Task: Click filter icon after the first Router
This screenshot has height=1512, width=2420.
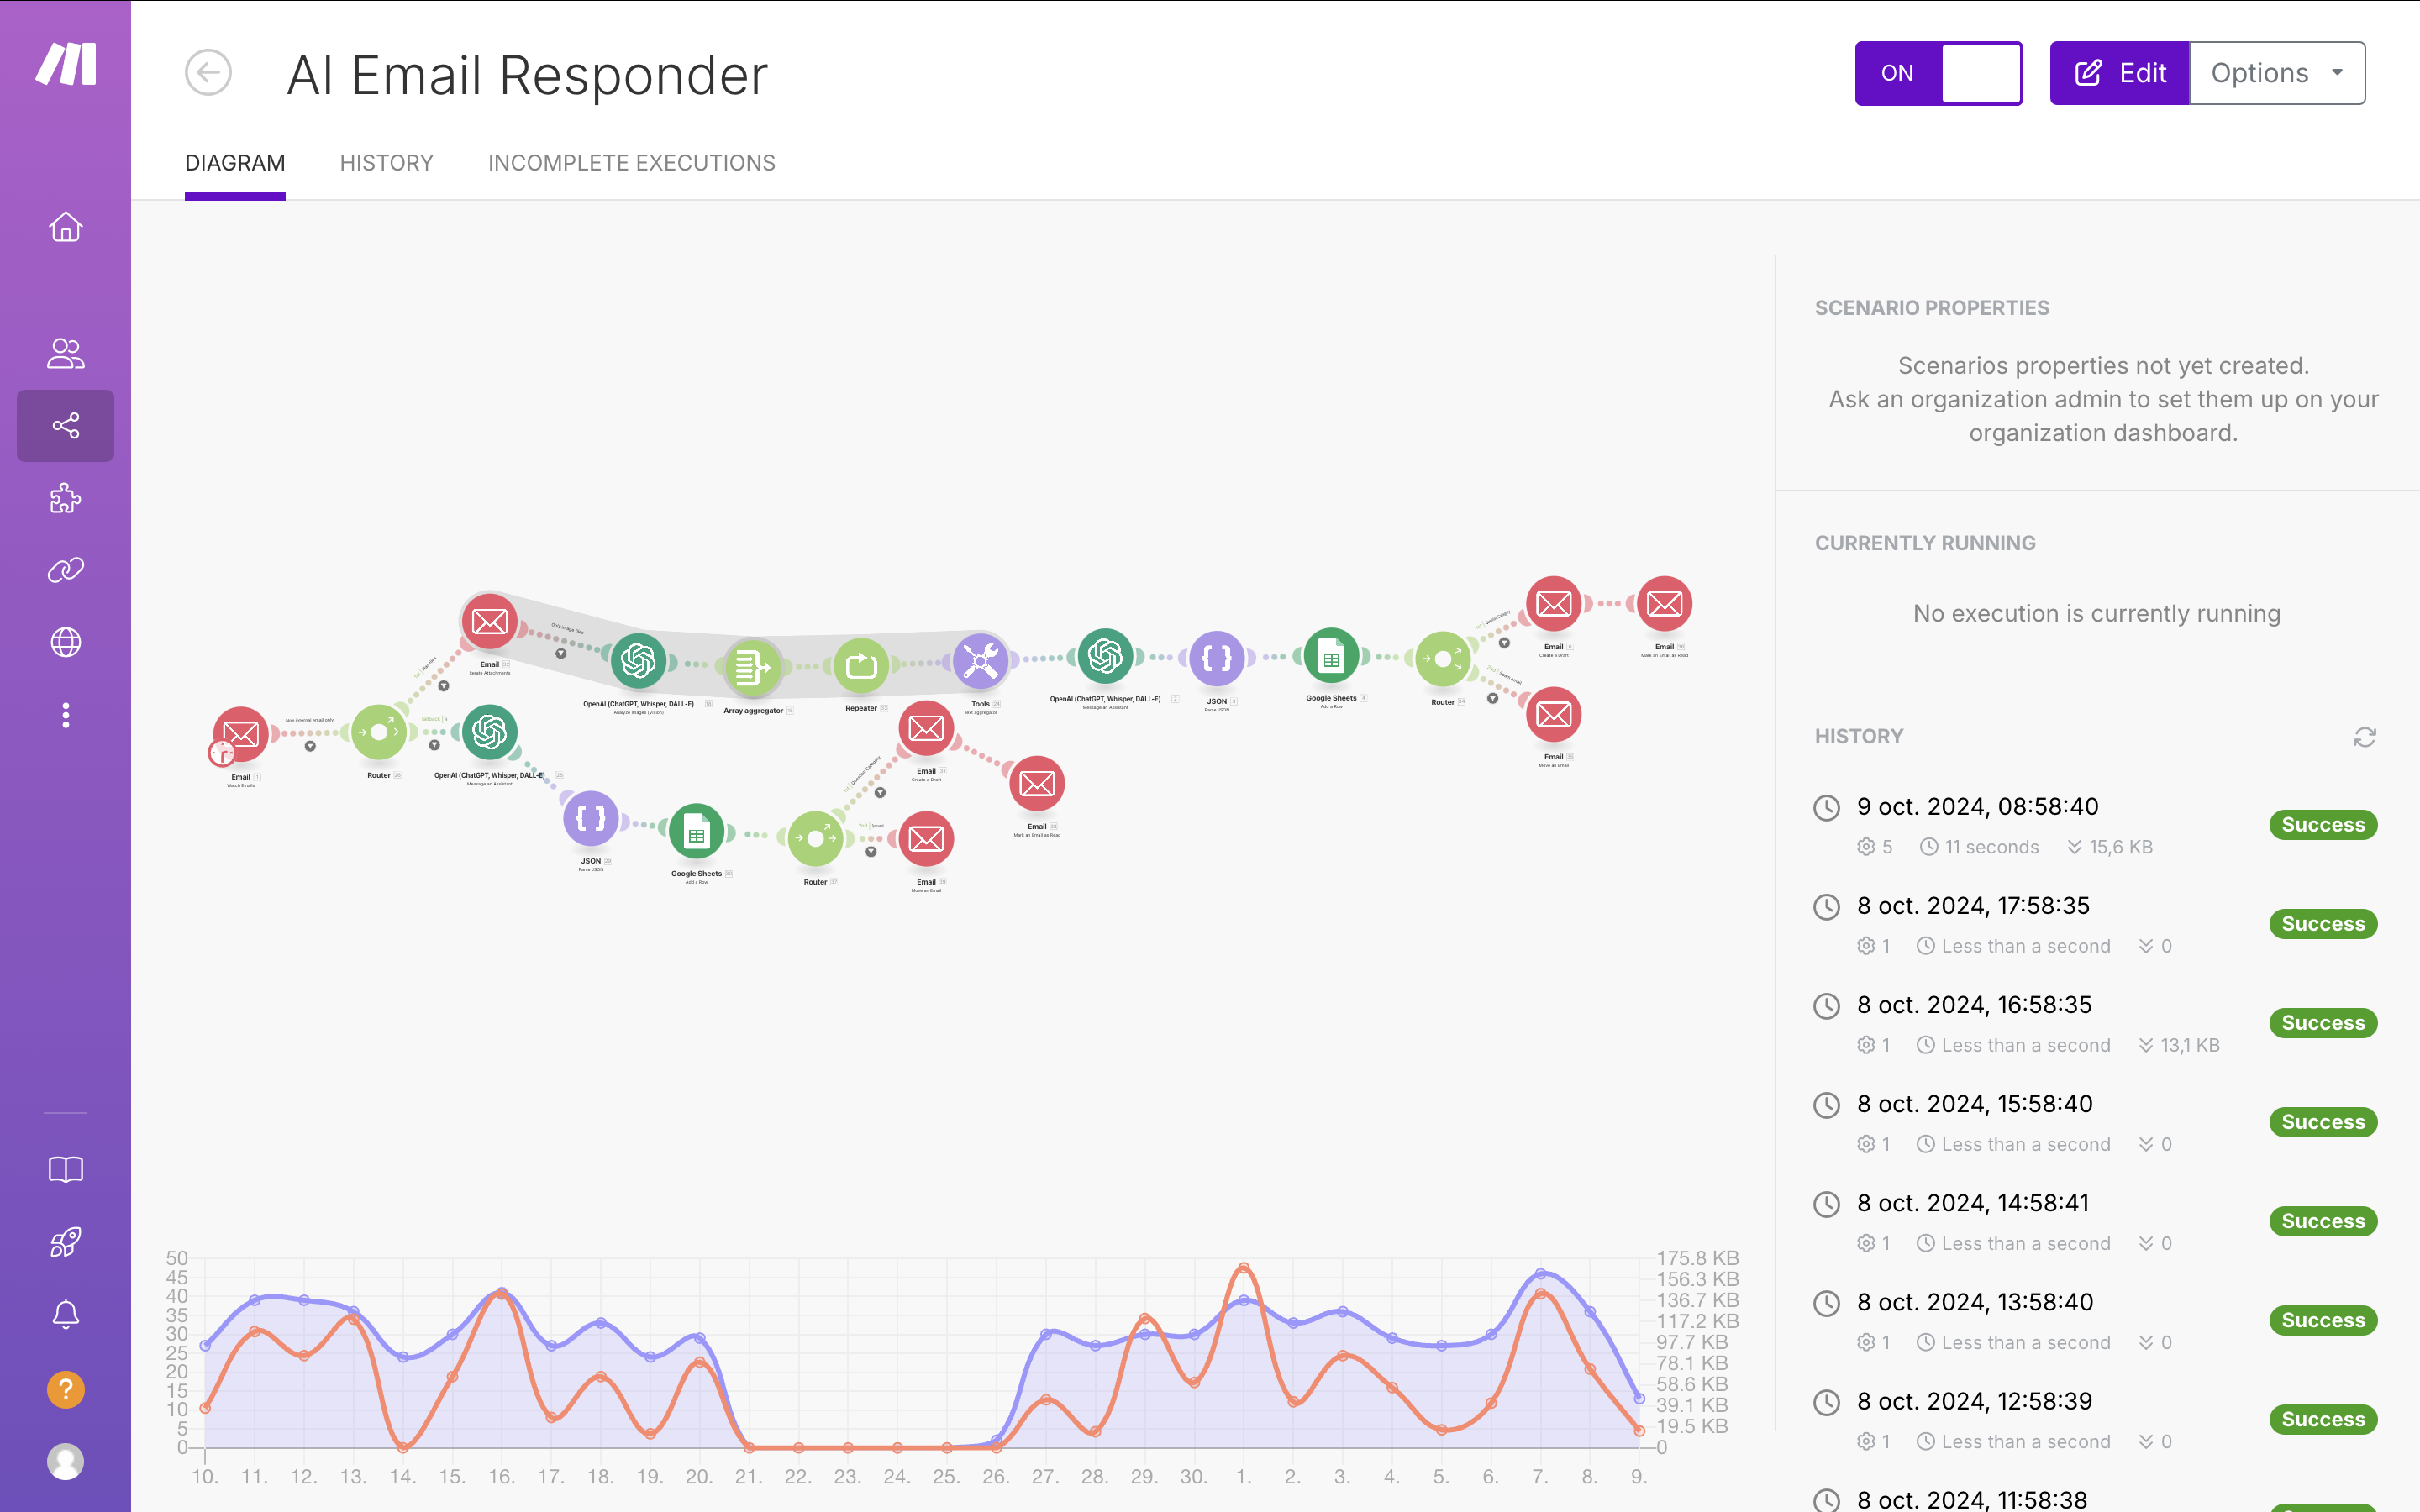Action: [435, 745]
